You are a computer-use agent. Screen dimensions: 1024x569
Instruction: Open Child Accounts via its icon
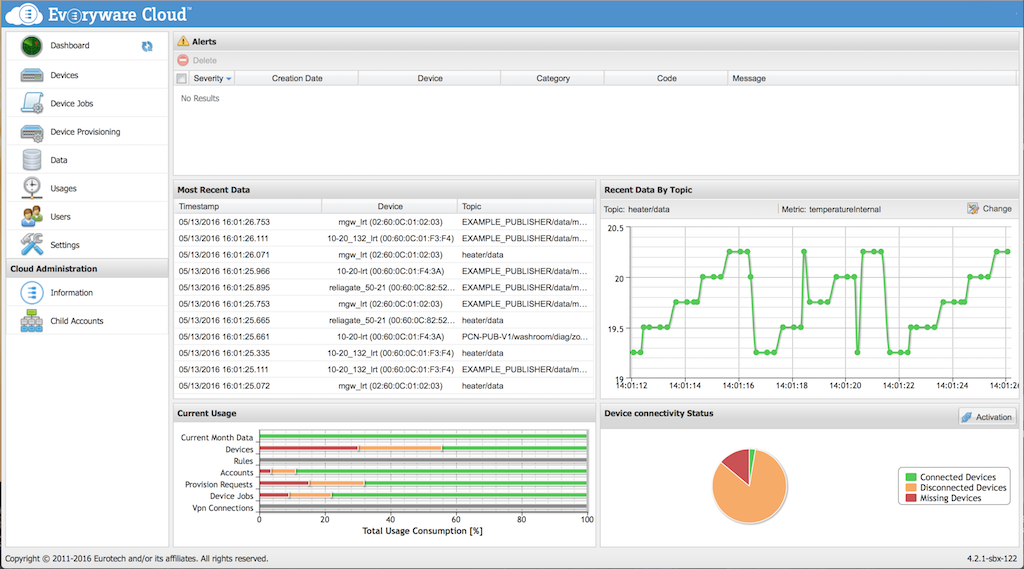pyautogui.click(x=32, y=321)
